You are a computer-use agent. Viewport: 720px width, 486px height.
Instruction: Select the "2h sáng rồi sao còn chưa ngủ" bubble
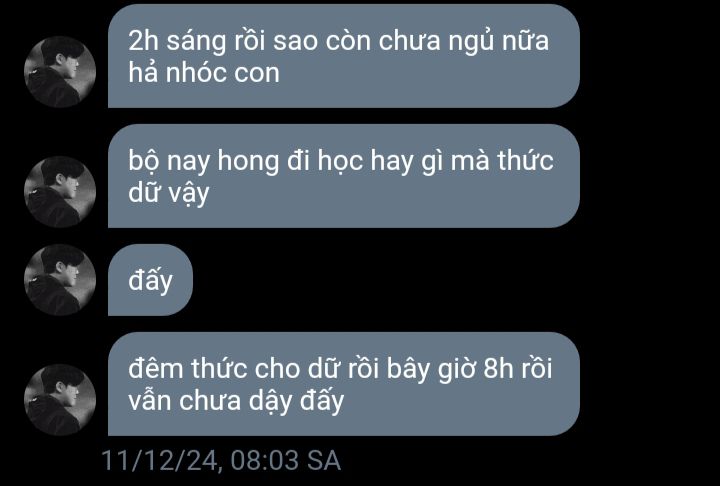point(343,56)
